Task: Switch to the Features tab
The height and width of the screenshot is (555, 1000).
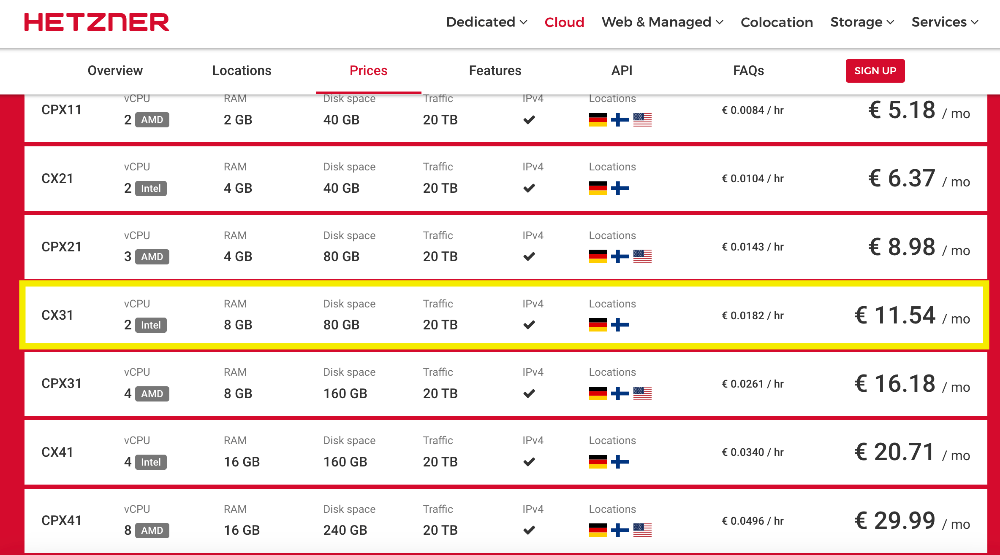Action: click(x=495, y=71)
